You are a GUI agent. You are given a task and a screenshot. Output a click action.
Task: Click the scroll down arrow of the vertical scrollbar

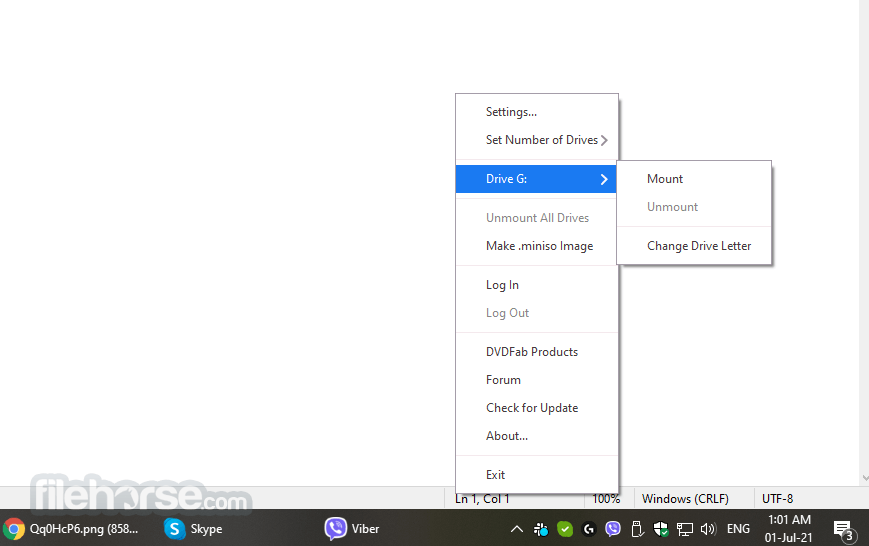tap(865, 478)
